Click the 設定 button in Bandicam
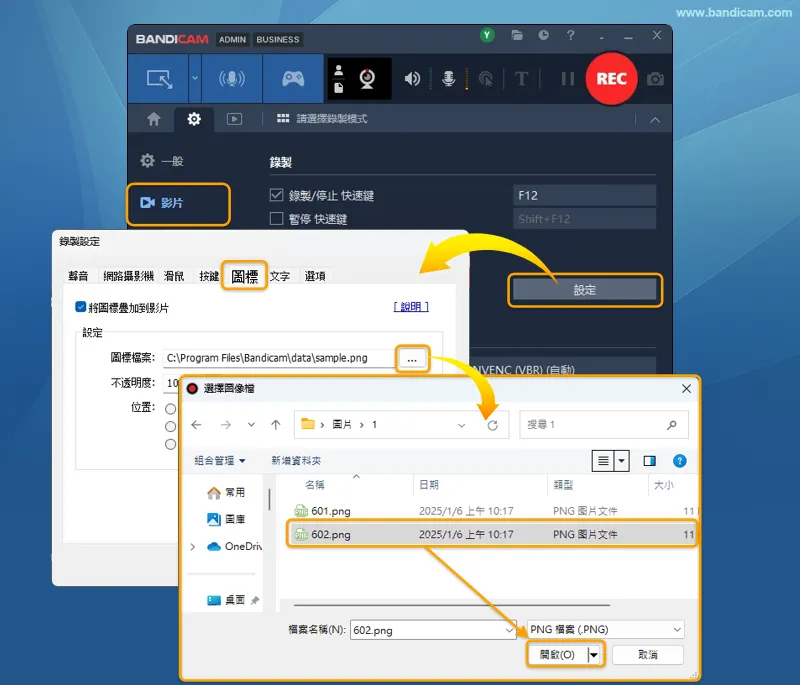This screenshot has height=685, width=800. [585, 290]
